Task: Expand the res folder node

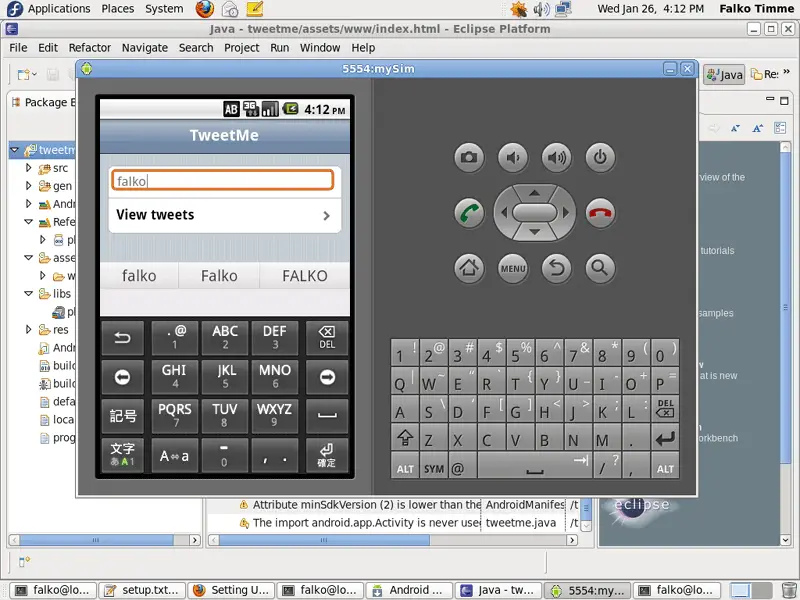Action: tap(29, 330)
